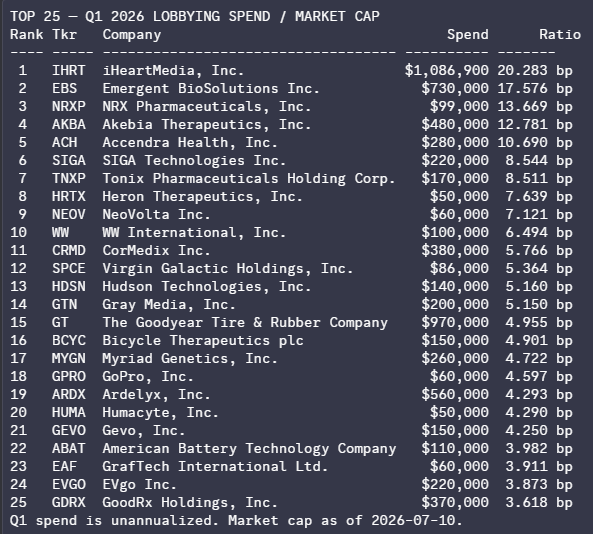Select ticker 'SPCE'

pyautogui.click(x=68, y=269)
